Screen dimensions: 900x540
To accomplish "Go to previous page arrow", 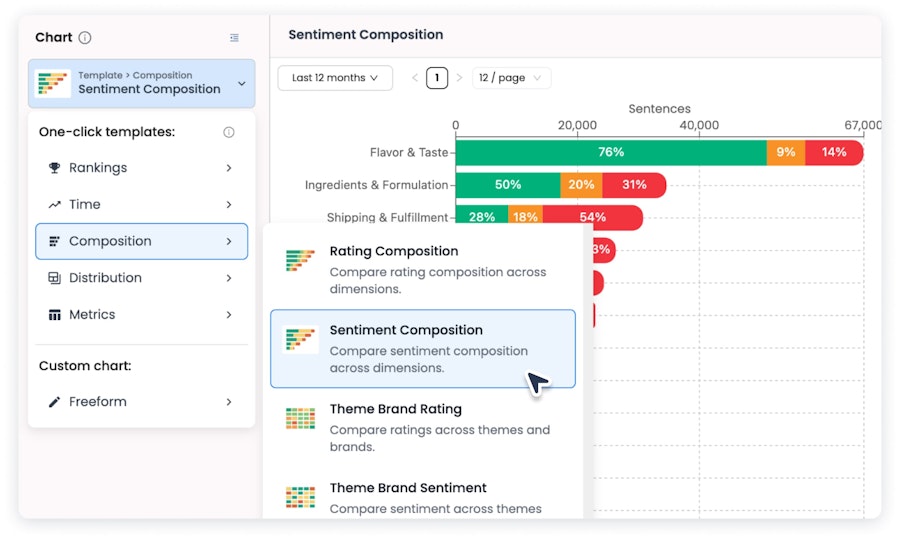I will (414, 78).
